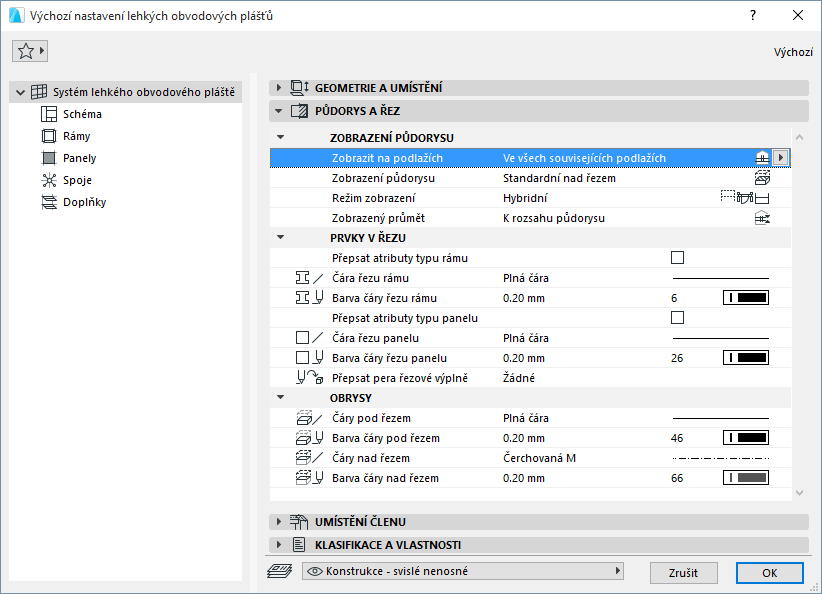Open the Konstrukce - svislé nenosné layer dropdown
Screen dimensions: 822x594
[463, 571]
